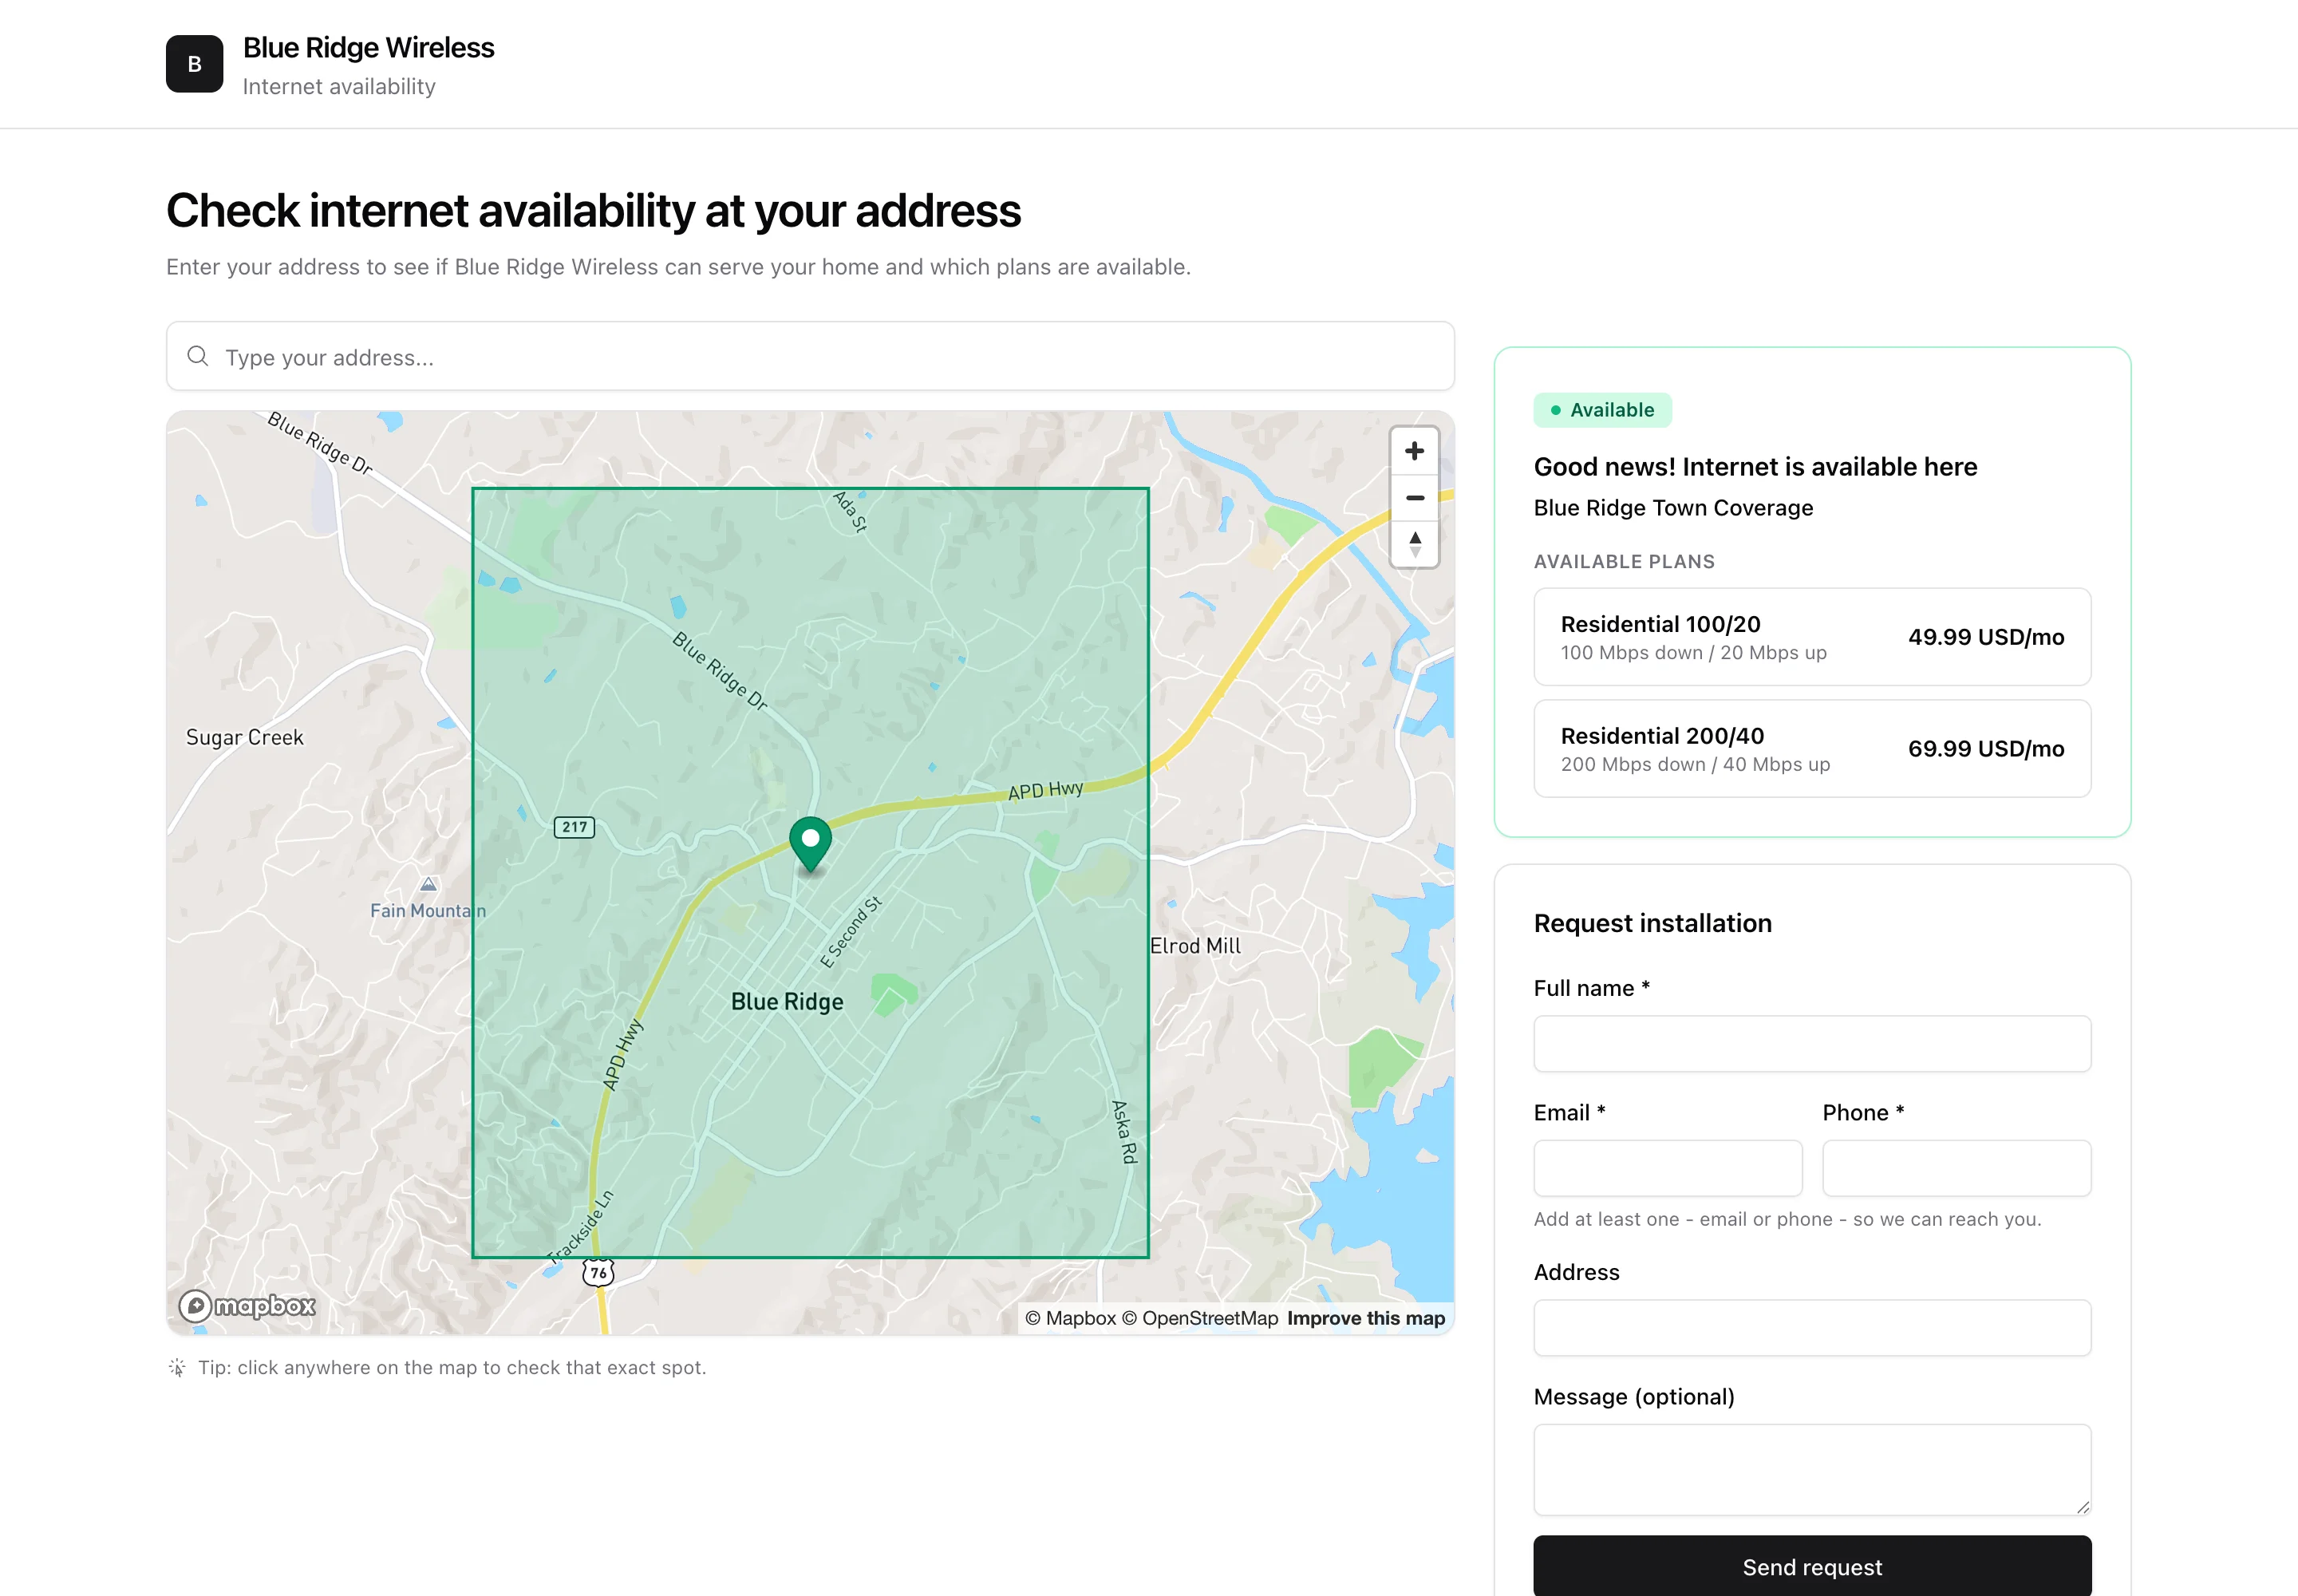Click the AVAILABLE PLANS heading
Screen dimensions: 2298x1596
click(x=1624, y=562)
